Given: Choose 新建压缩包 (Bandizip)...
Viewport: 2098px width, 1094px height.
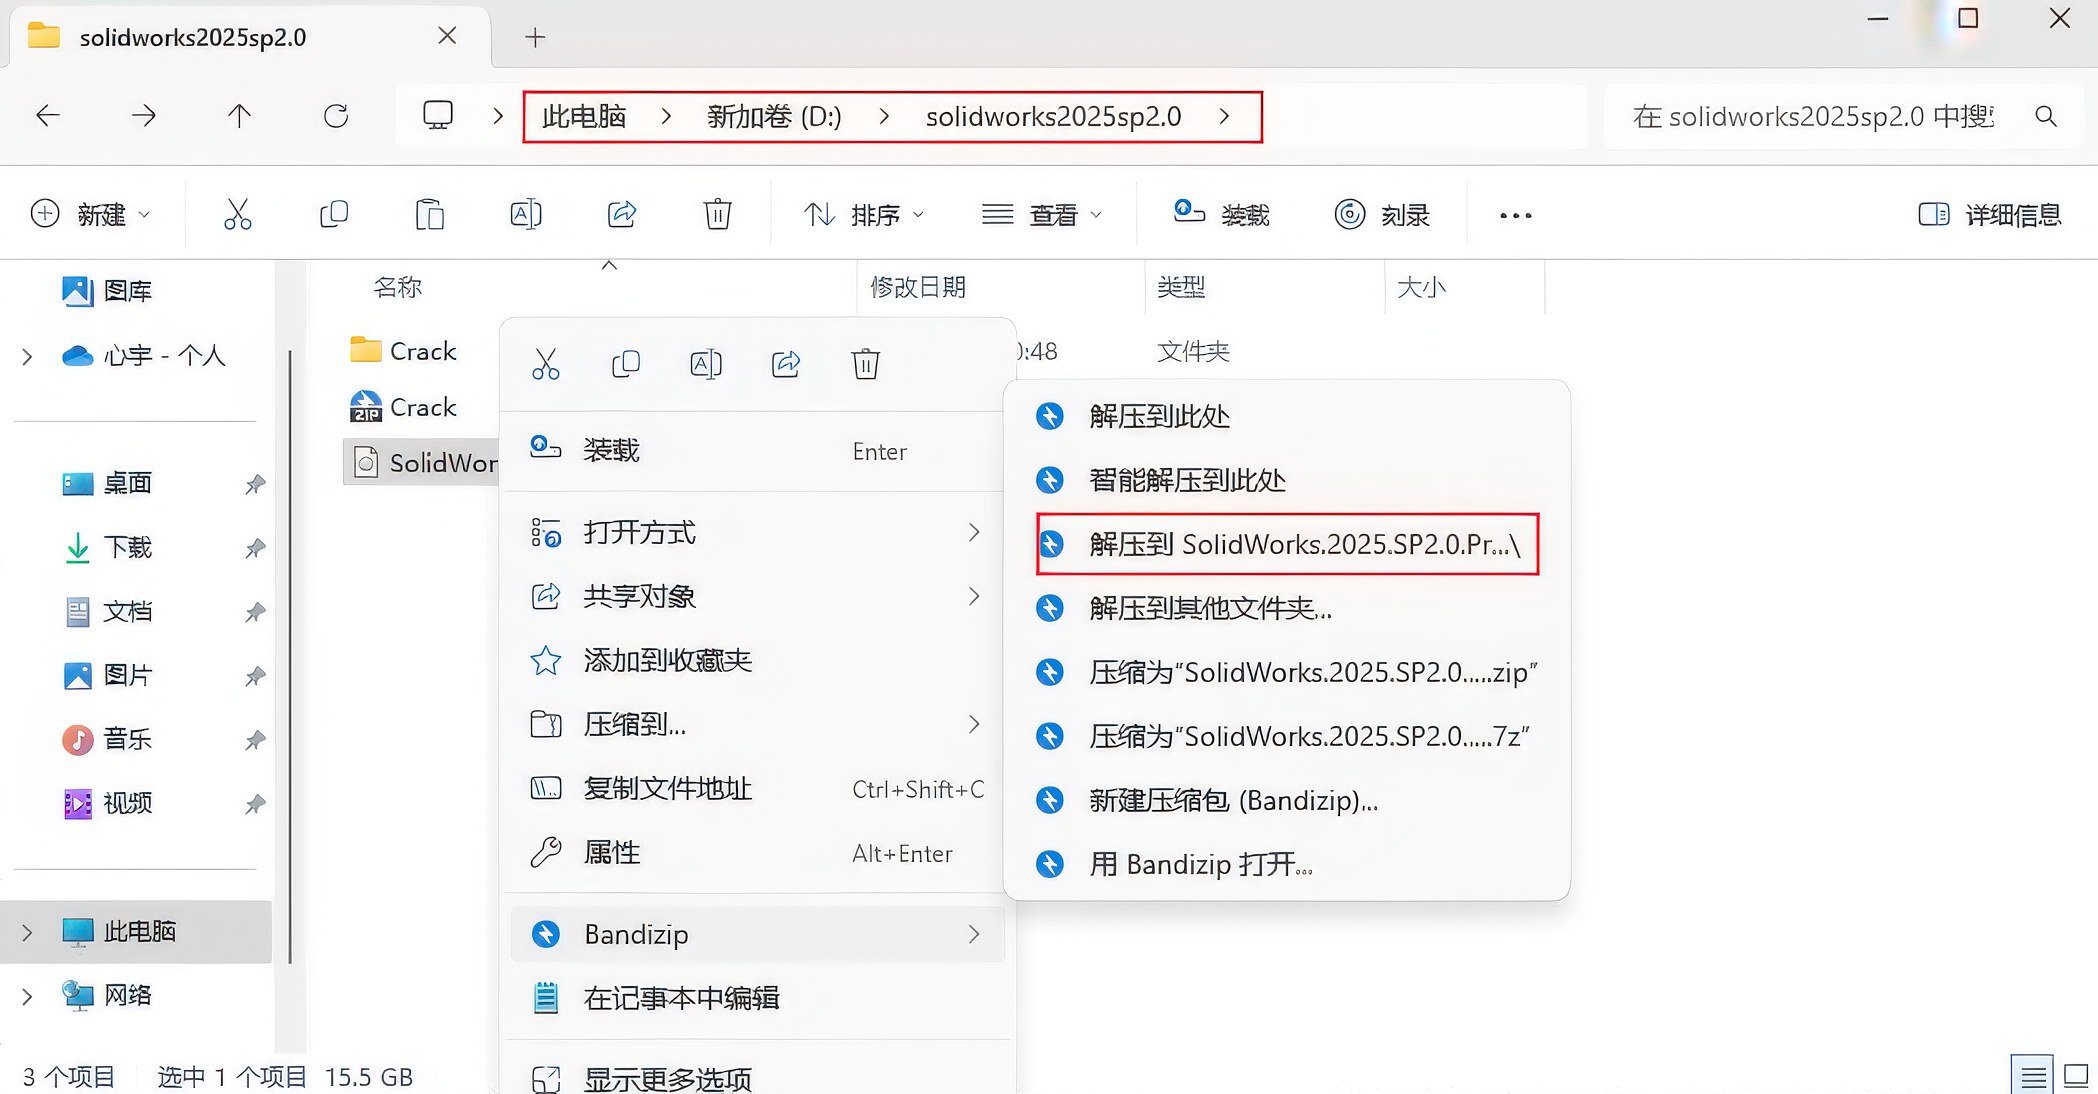Looking at the screenshot, I should coord(1287,800).
